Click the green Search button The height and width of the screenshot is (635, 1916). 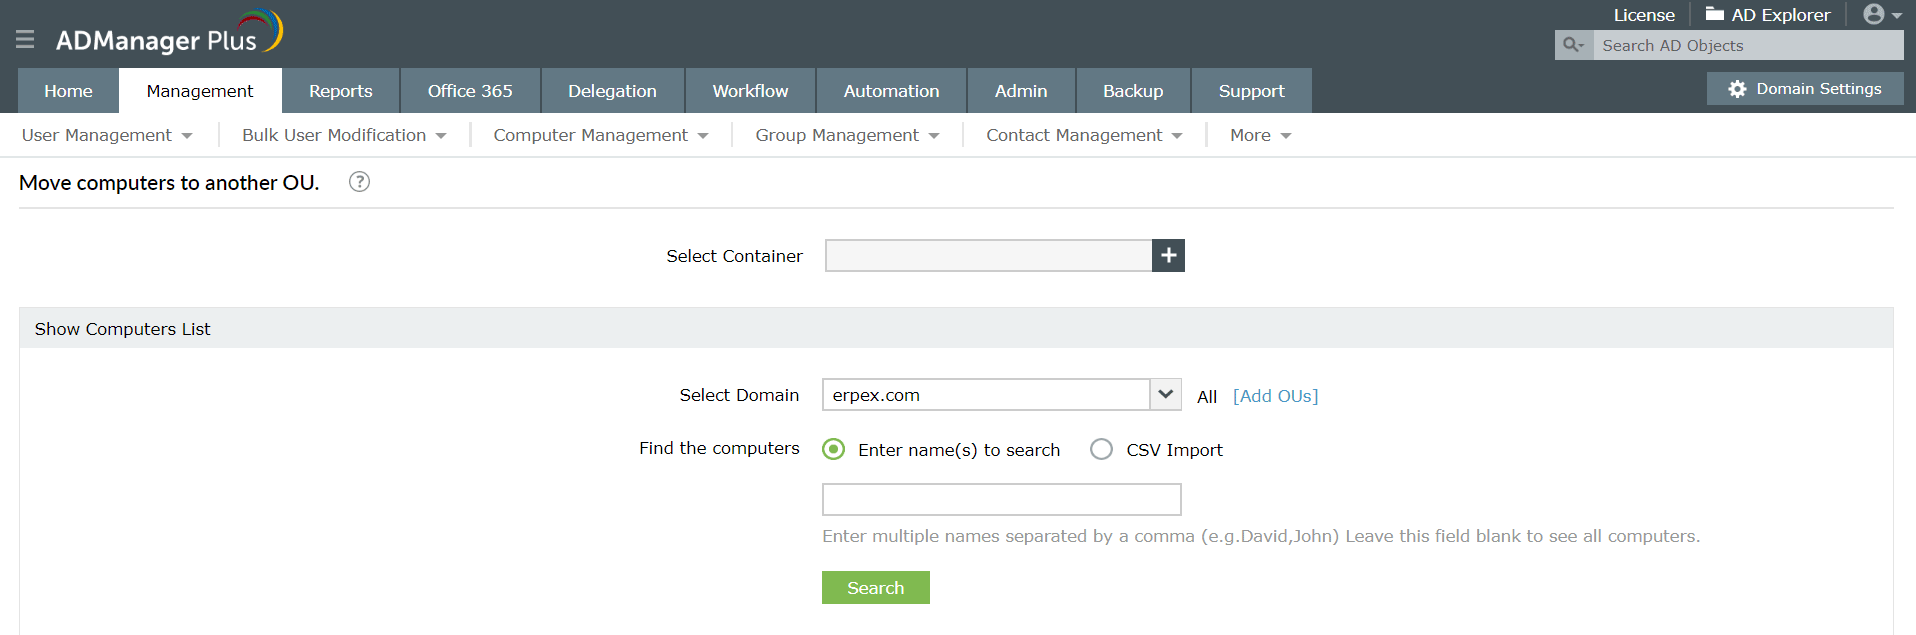click(x=875, y=588)
